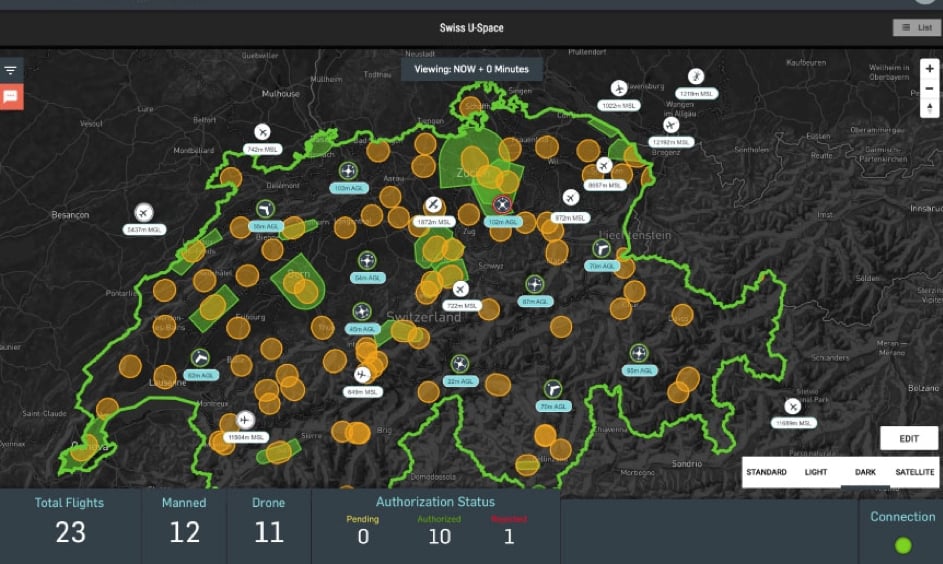Click the Viewing NOW + 0 Minutes banner
Image resolution: width=943 pixels, height=564 pixels.
point(472,69)
